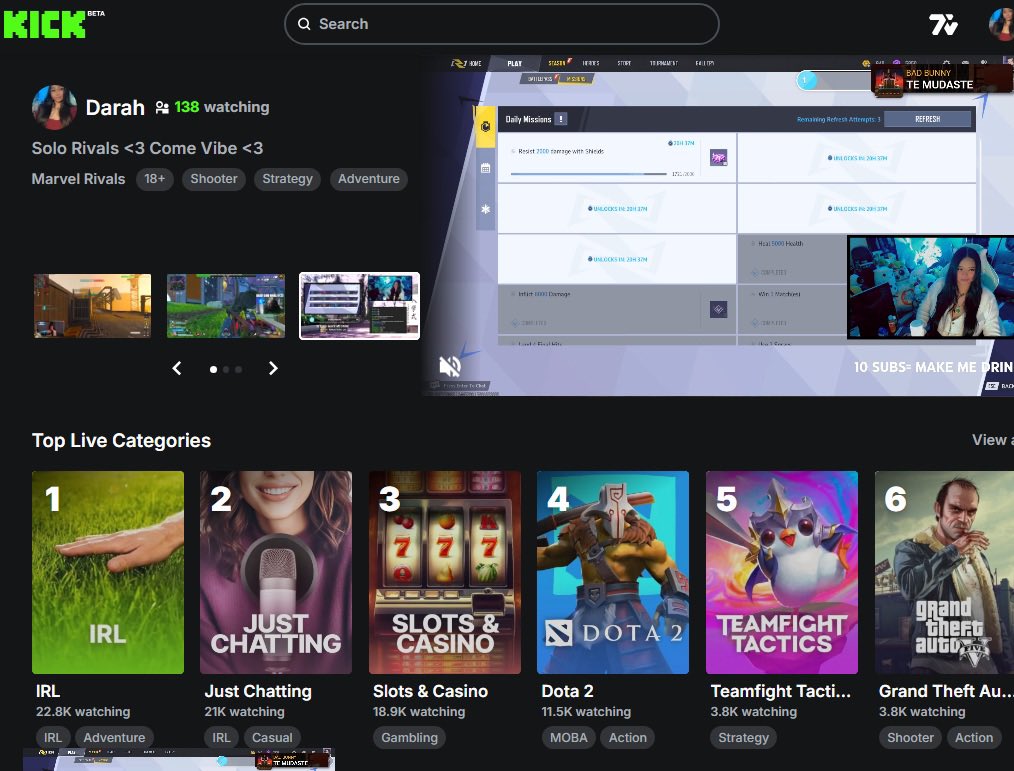Click the IRL category title text
The height and width of the screenshot is (771, 1014).
(x=48, y=691)
